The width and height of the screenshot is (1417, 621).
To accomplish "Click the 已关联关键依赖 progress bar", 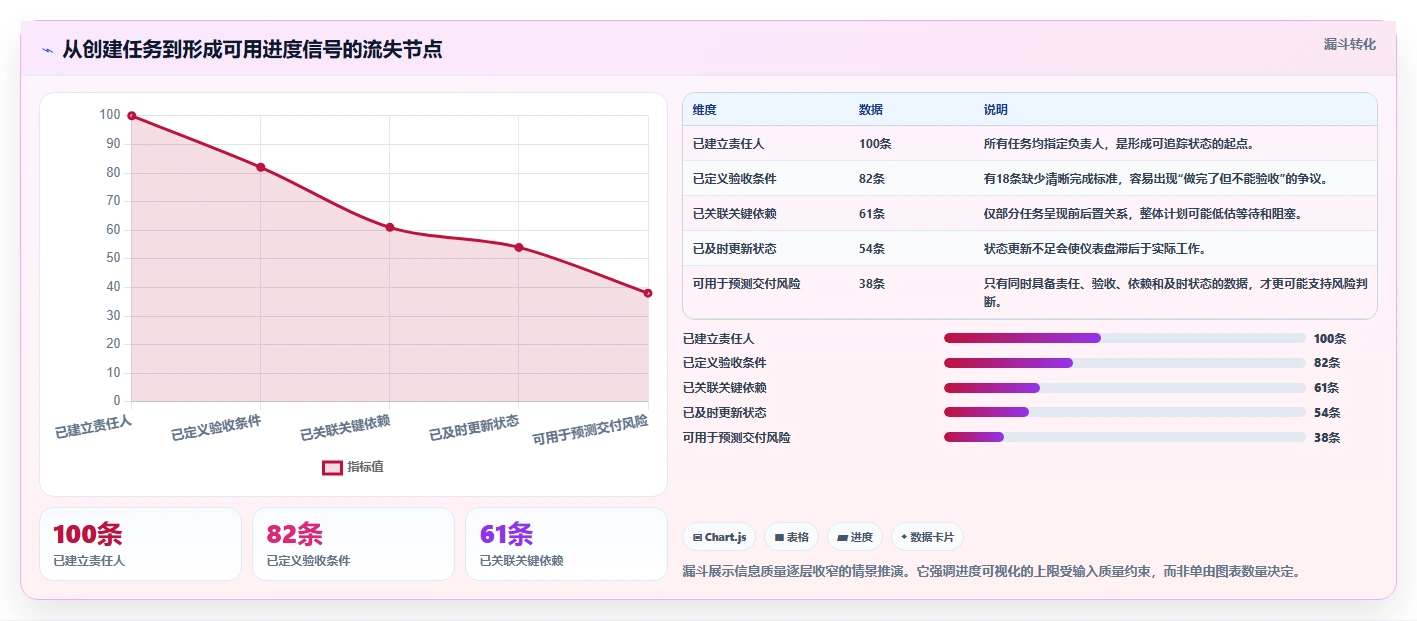I will click(1125, 388).
